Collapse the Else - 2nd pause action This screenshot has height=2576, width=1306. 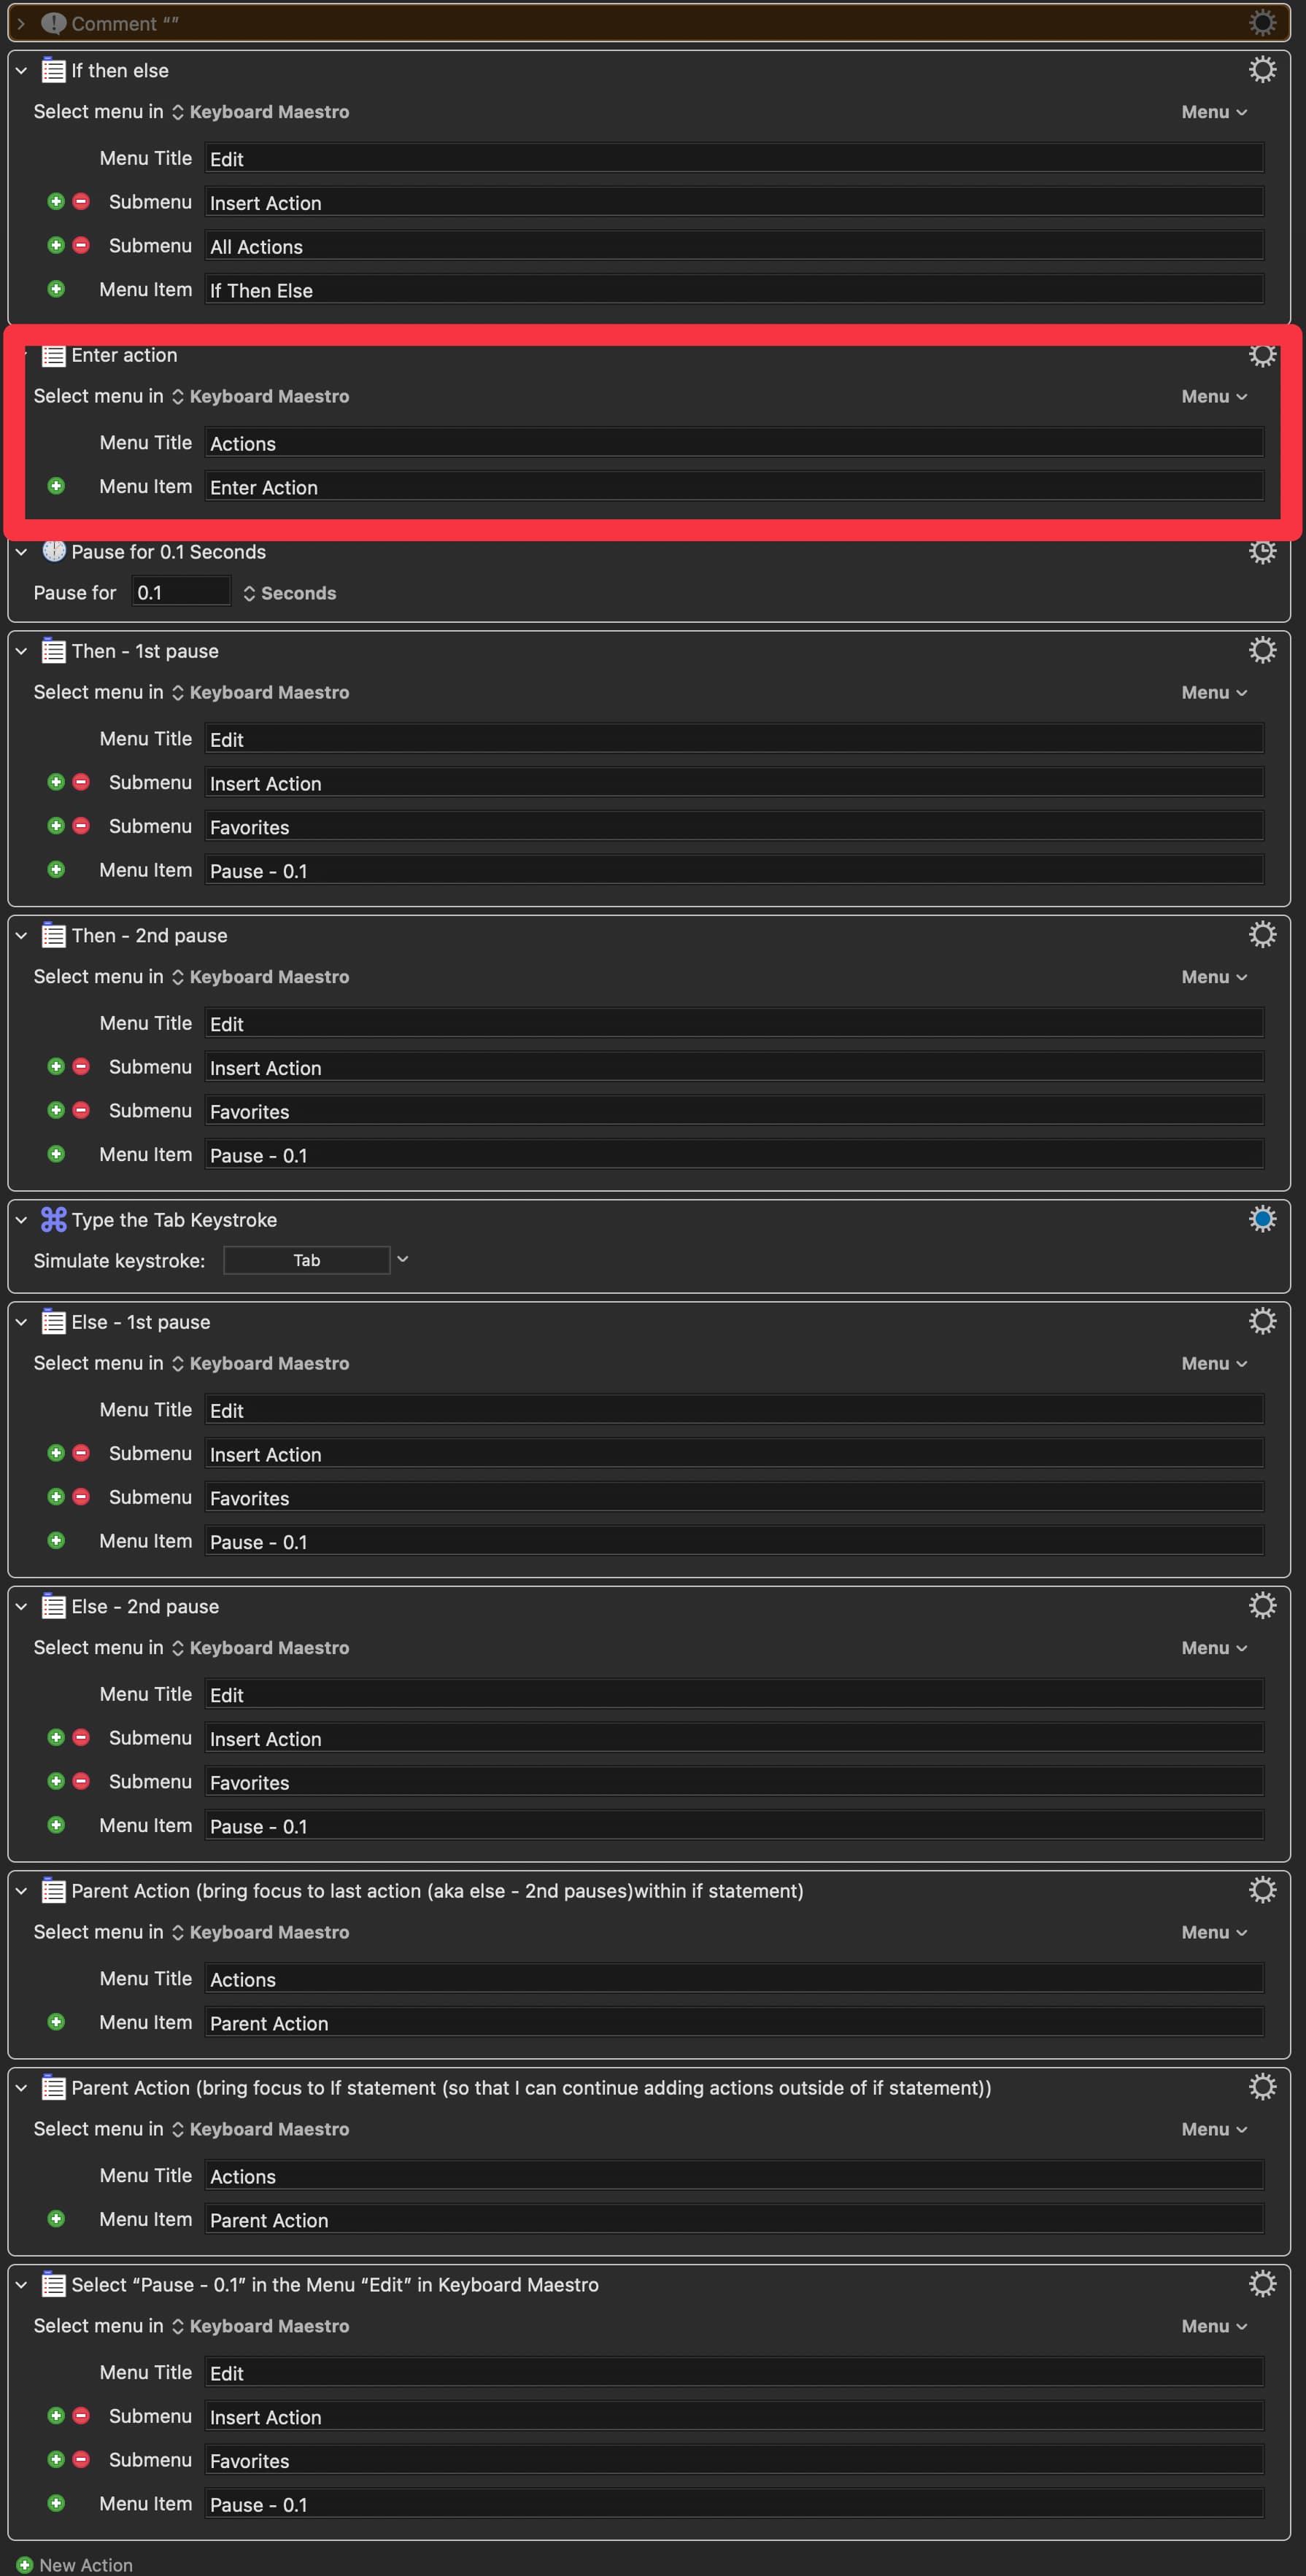[21, 1606]
